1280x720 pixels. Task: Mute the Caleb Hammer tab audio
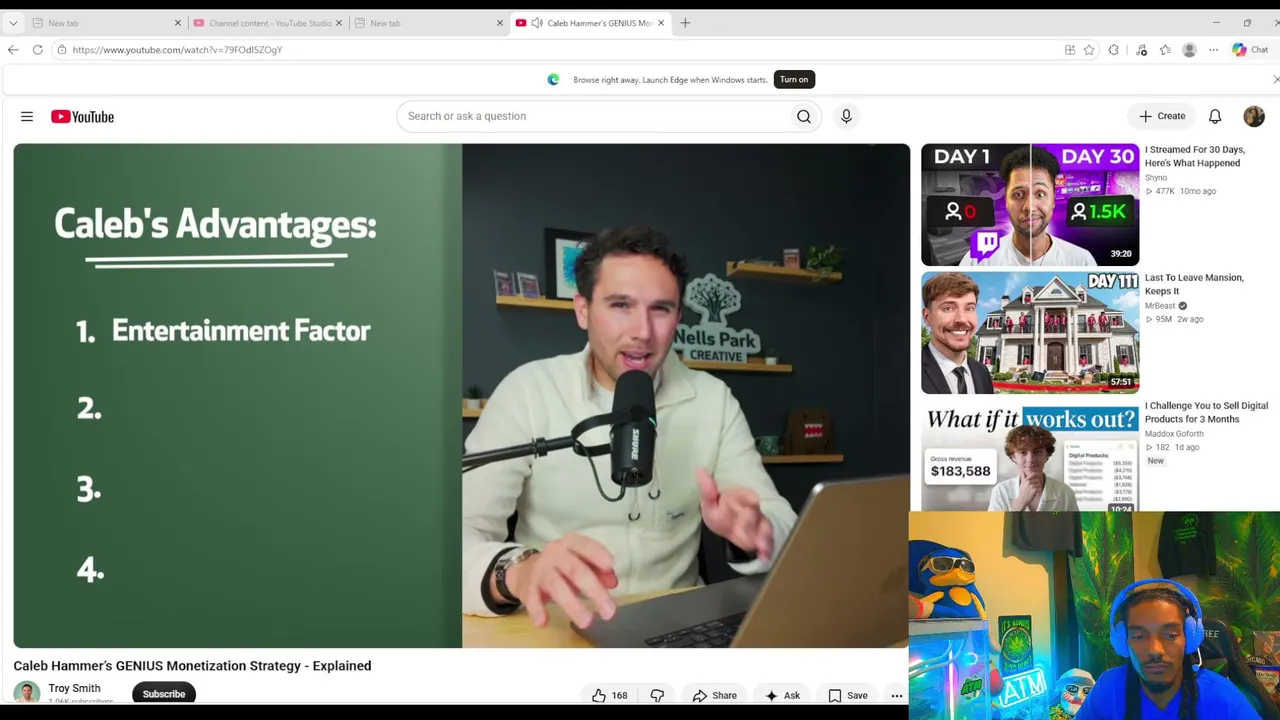coord(537,23)
